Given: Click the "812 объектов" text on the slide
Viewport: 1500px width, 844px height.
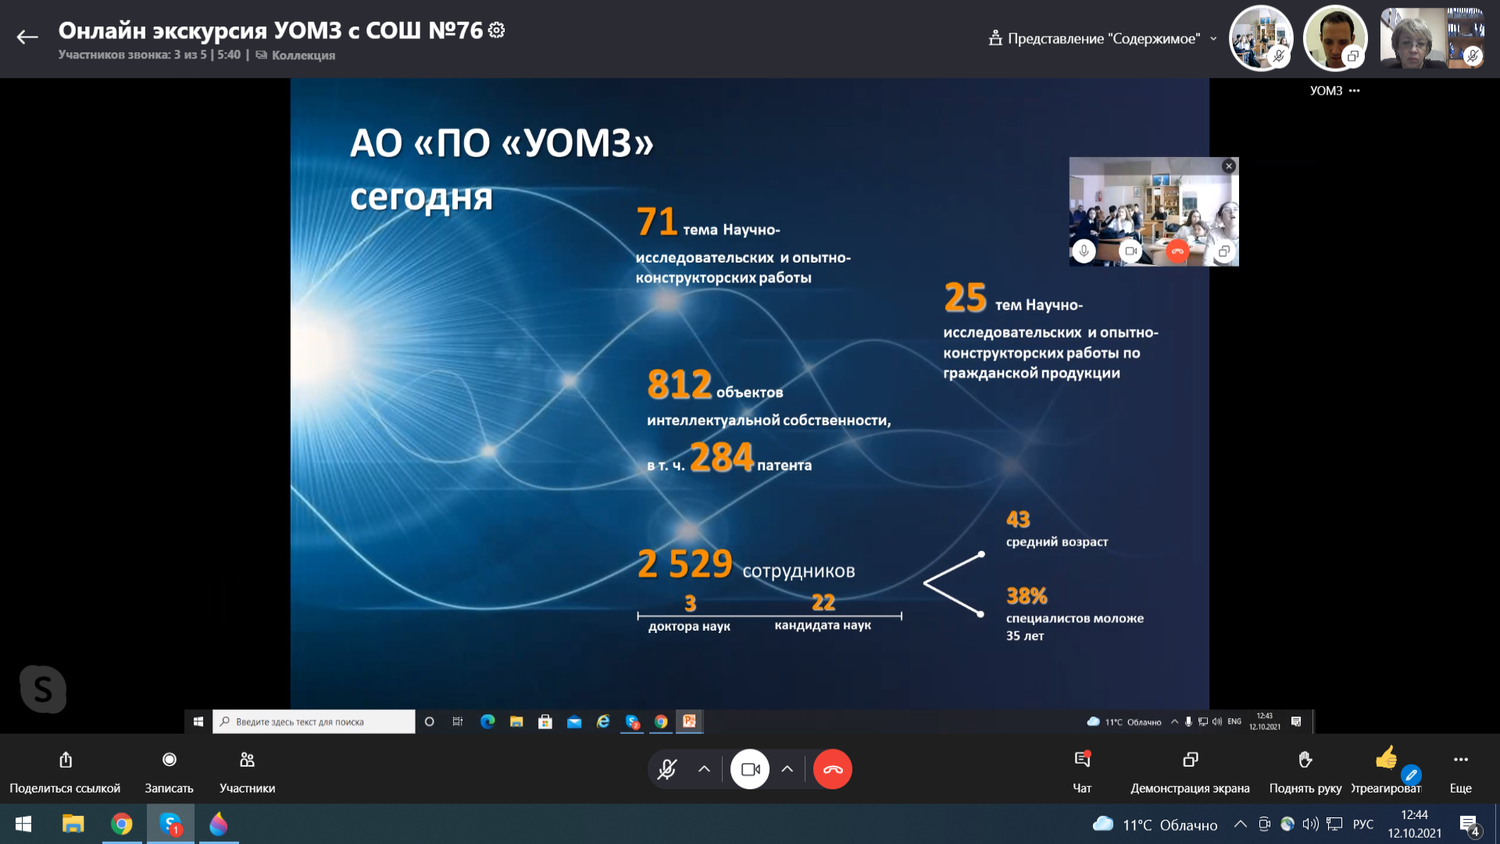Looking at the screenshot, I should [x=715, y=385].
